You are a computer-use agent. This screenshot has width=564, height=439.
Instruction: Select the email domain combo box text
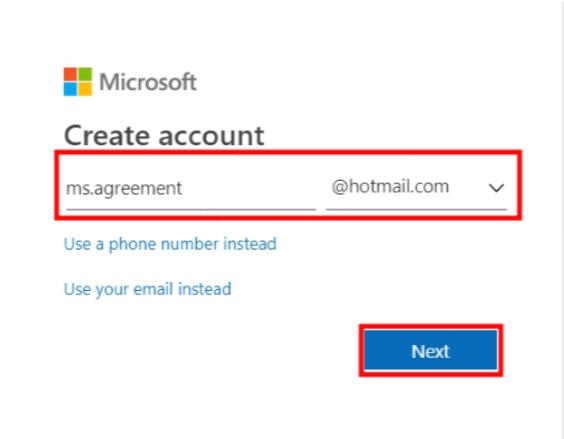[x=390, y=187]
